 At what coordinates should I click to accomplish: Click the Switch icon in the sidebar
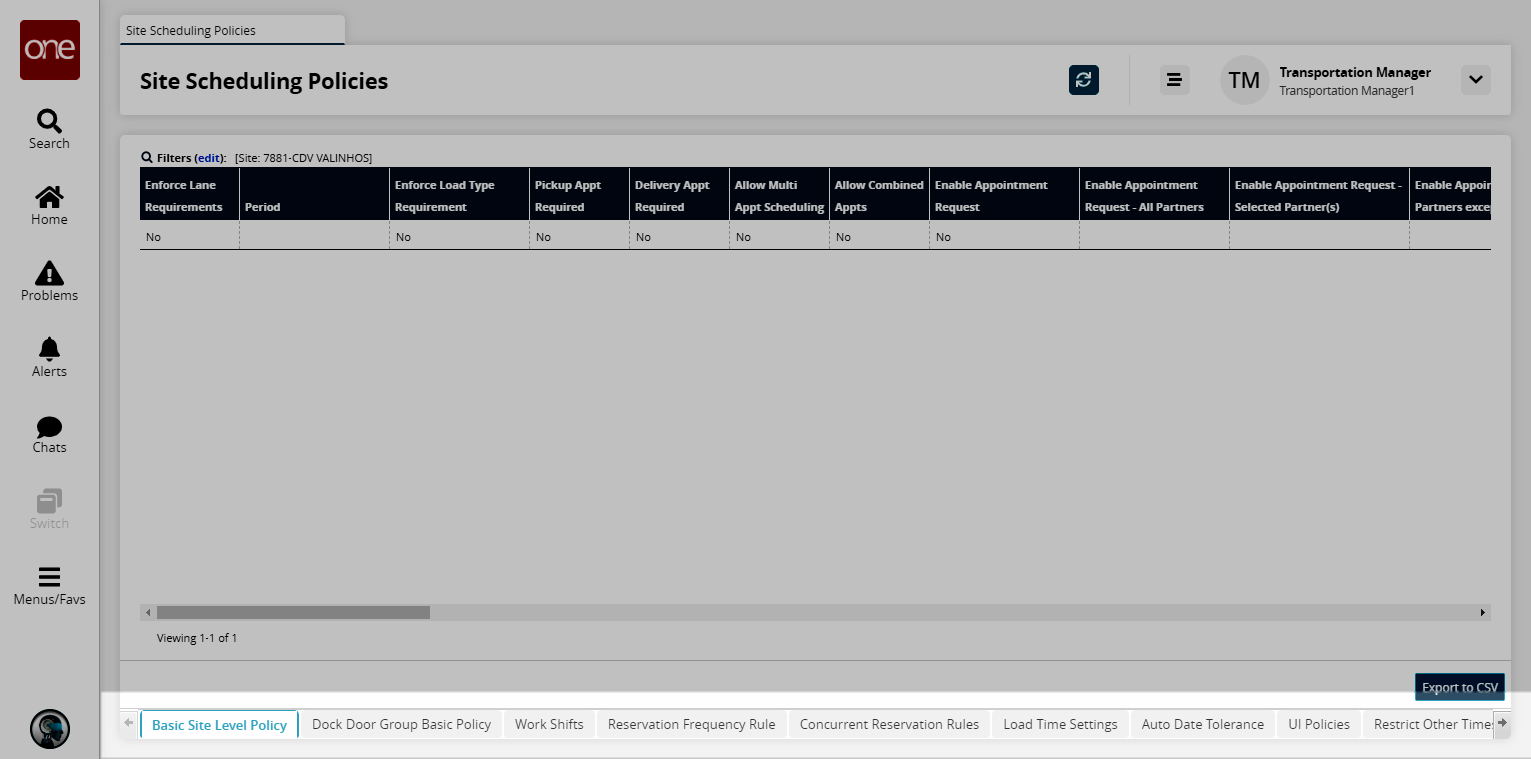(x=49, y=509)
